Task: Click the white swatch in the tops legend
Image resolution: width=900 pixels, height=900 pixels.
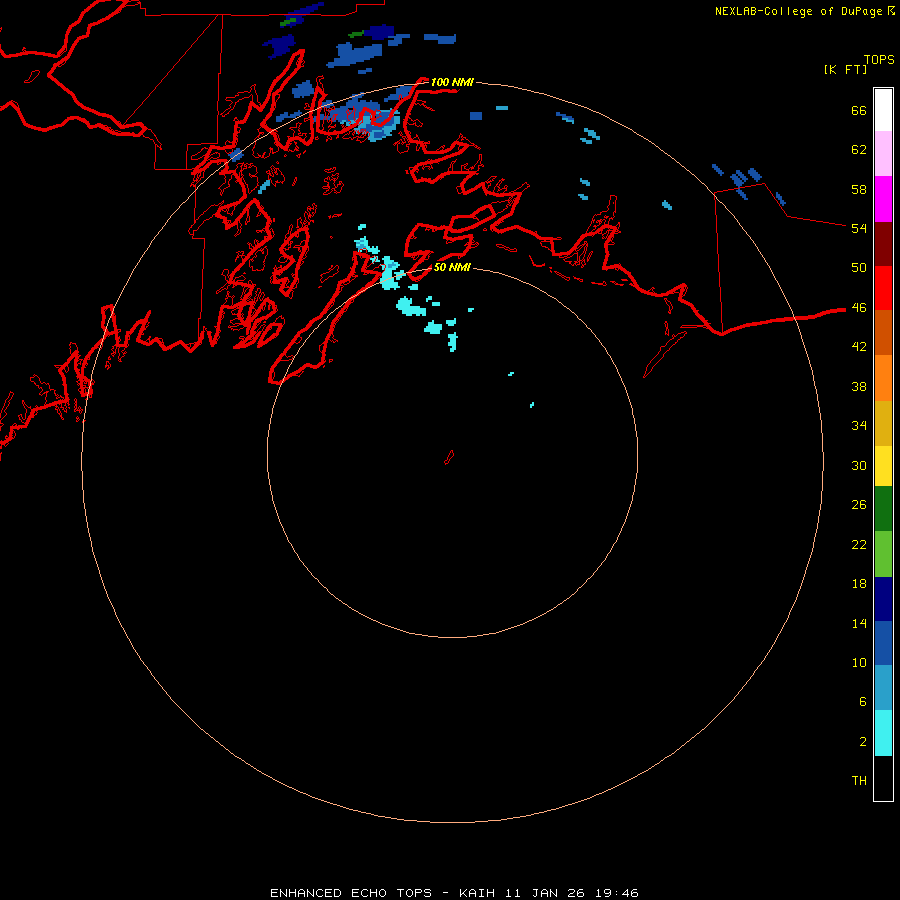Action: 883,110
